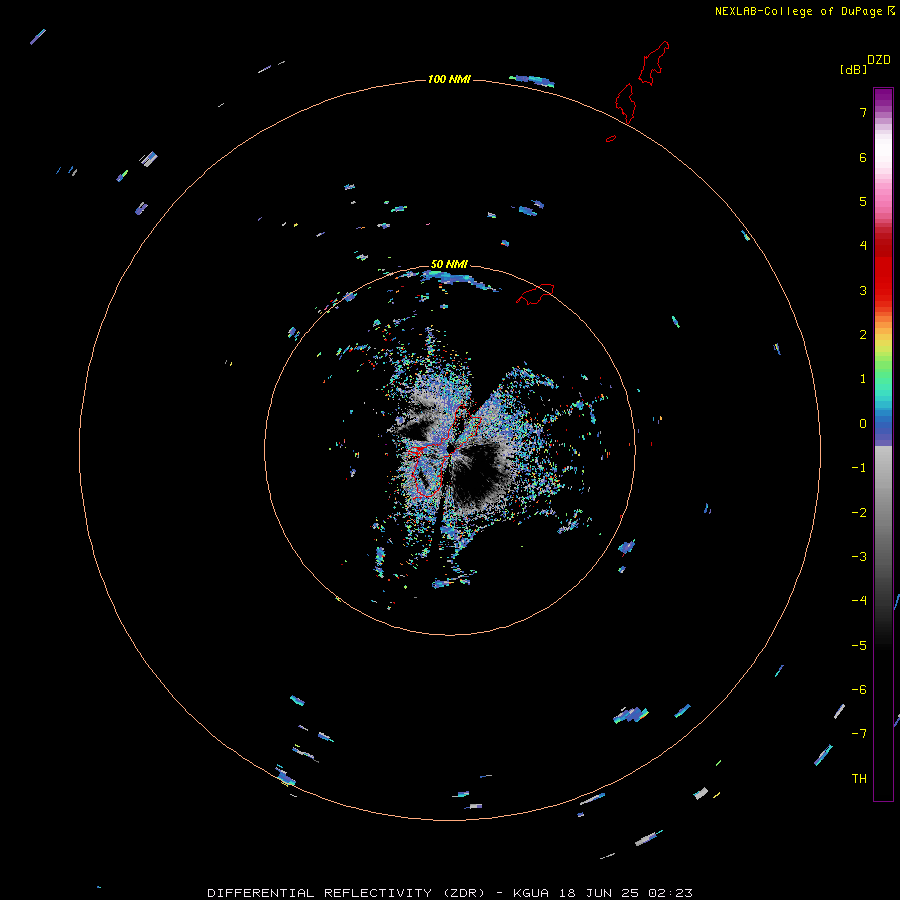Viewport: 900px width, 900px height.
Task: Click the 0 value on the color scale
Action: [x=863, y=424]
